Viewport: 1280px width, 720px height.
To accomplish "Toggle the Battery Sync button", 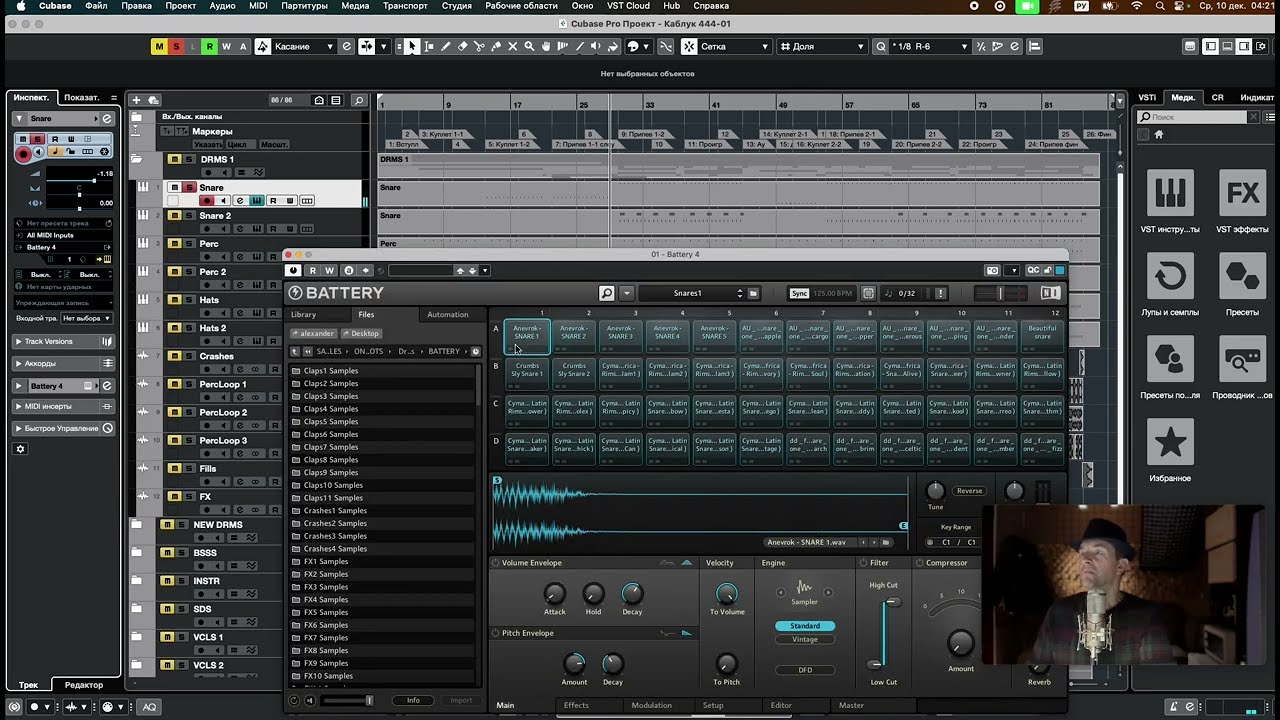I will (x=799, y=293).
